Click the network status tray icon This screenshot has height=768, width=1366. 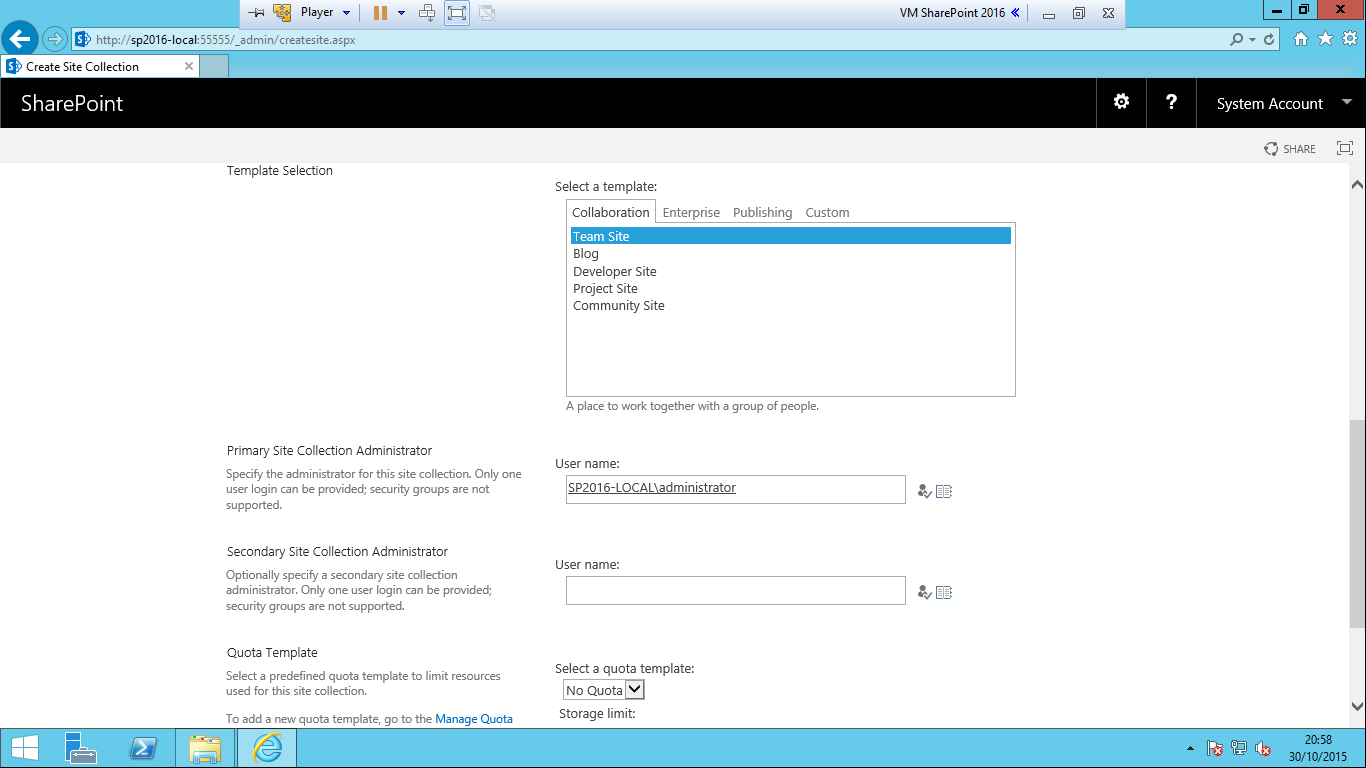click(1239, 748)
